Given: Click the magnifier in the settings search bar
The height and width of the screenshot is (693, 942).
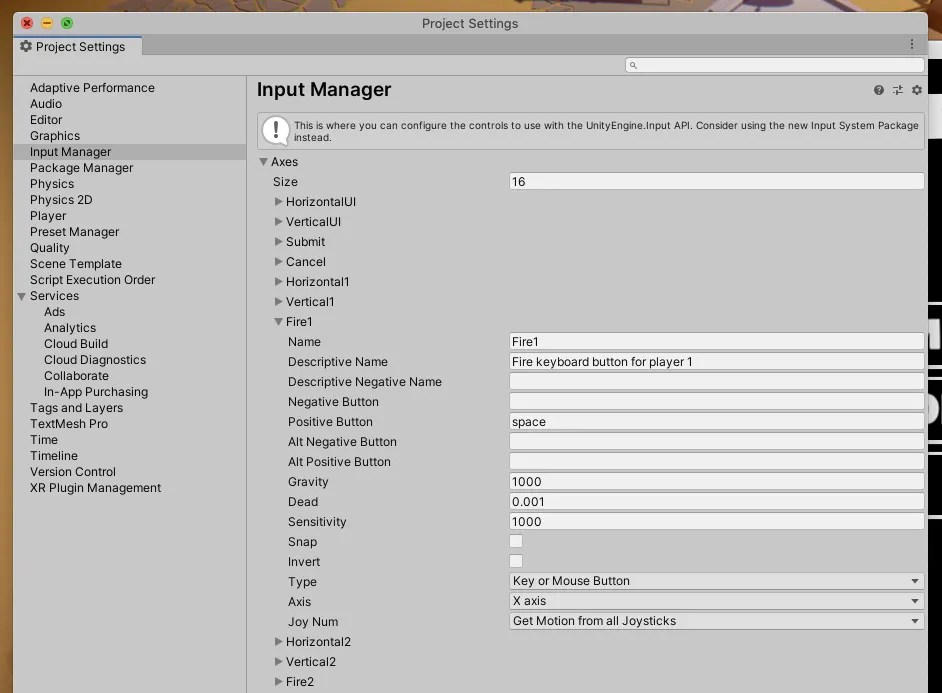Looking at the screenshot, I should tap(633, 64).
